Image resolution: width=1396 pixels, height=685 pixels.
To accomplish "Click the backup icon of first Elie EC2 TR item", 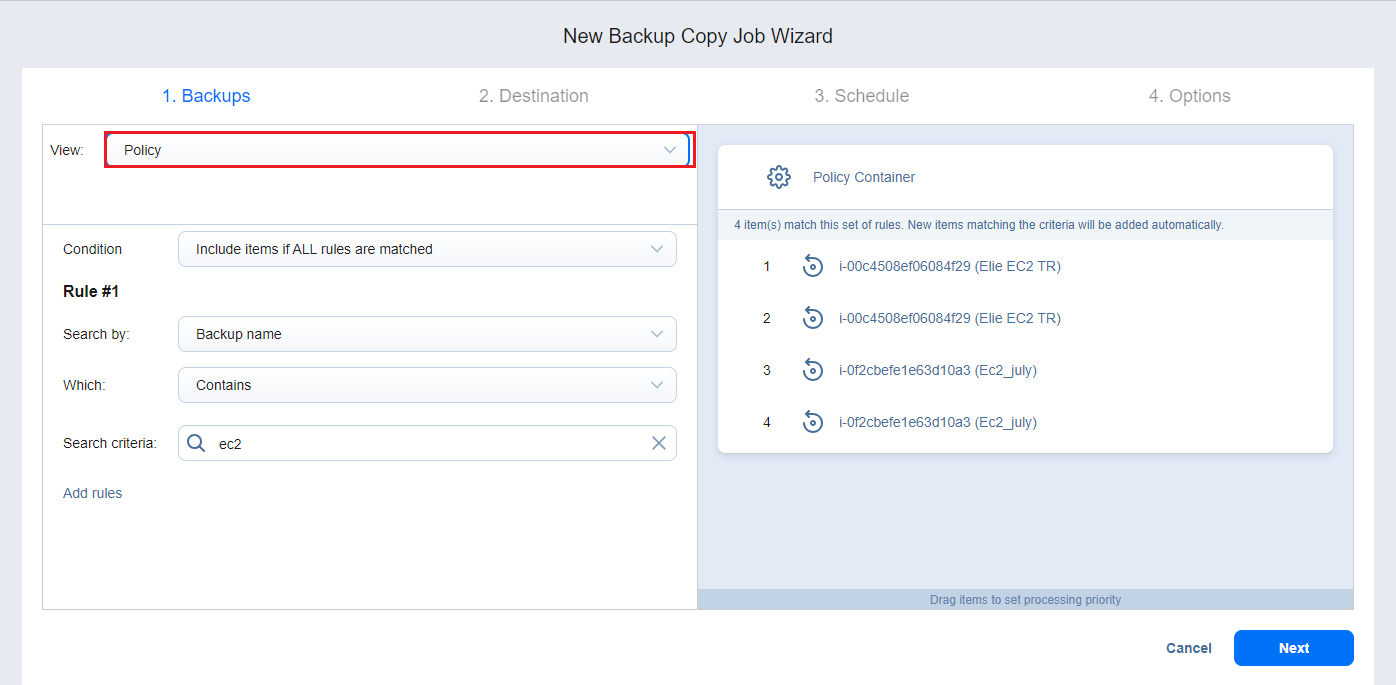I will [x=813, y=266].
